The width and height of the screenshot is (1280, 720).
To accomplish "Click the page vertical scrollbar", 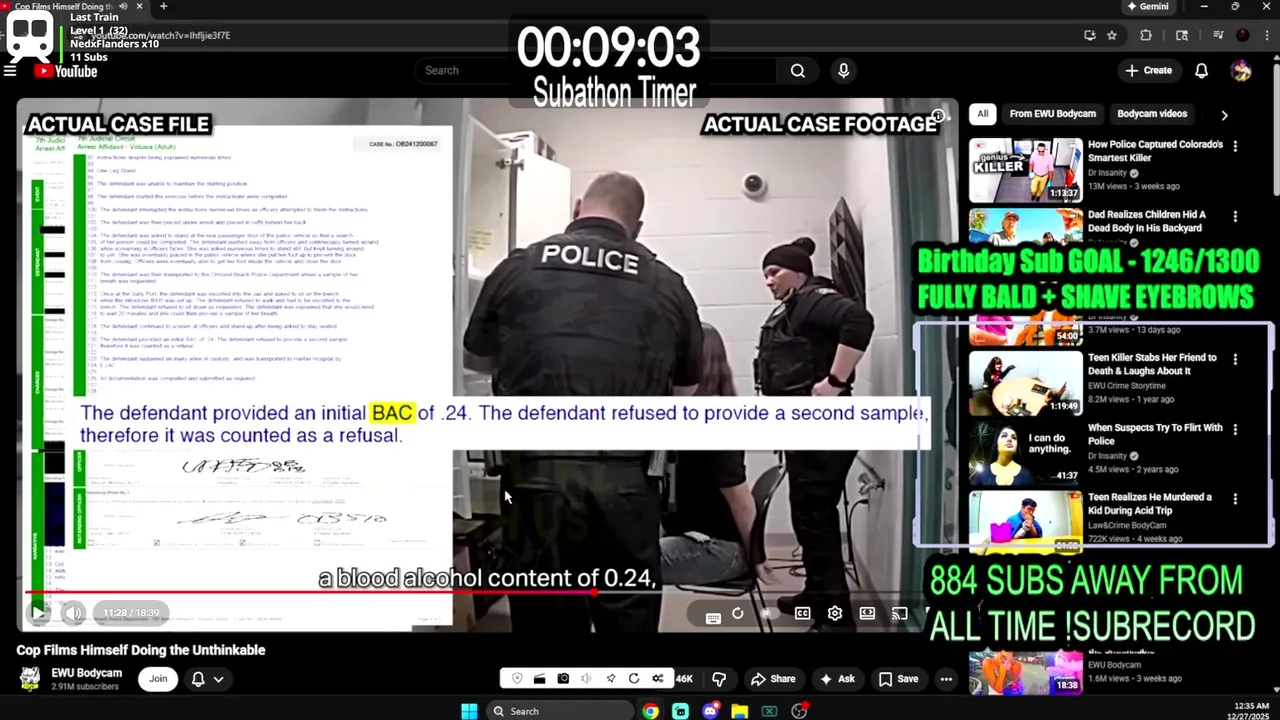I will pyautogui.click(x=1275, y=130).
